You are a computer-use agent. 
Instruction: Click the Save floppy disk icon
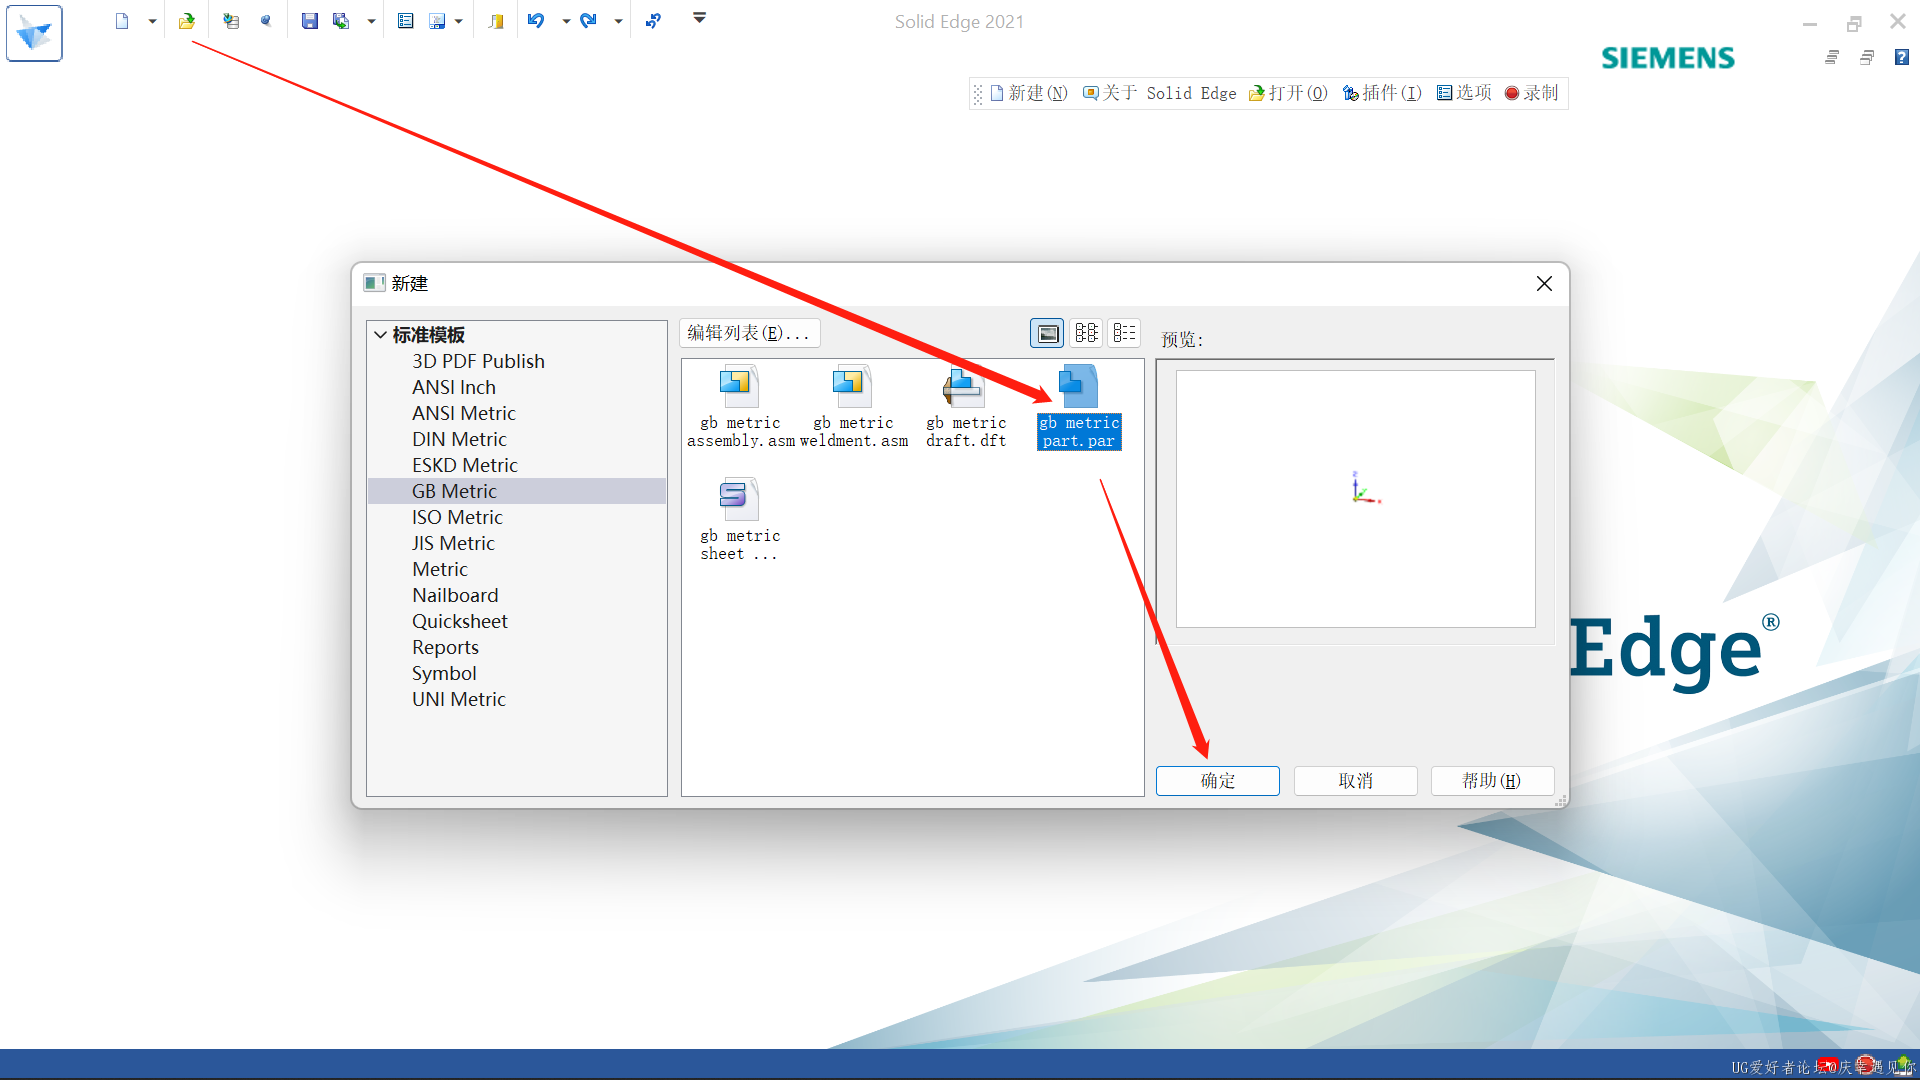pos(310,21)
